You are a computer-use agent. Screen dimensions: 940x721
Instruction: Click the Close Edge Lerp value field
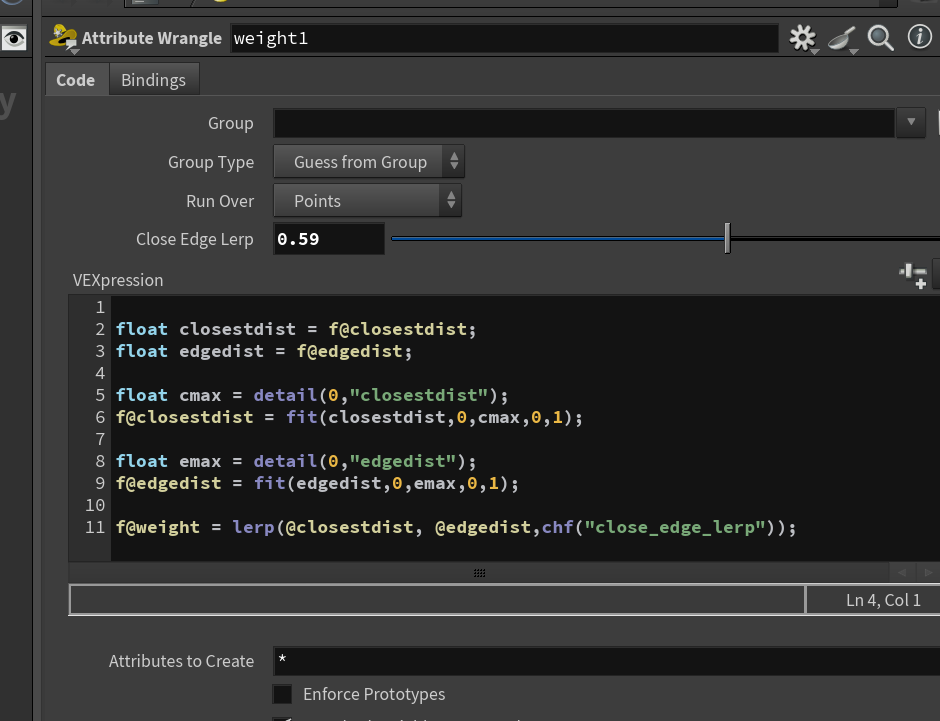tap(329, 239)
